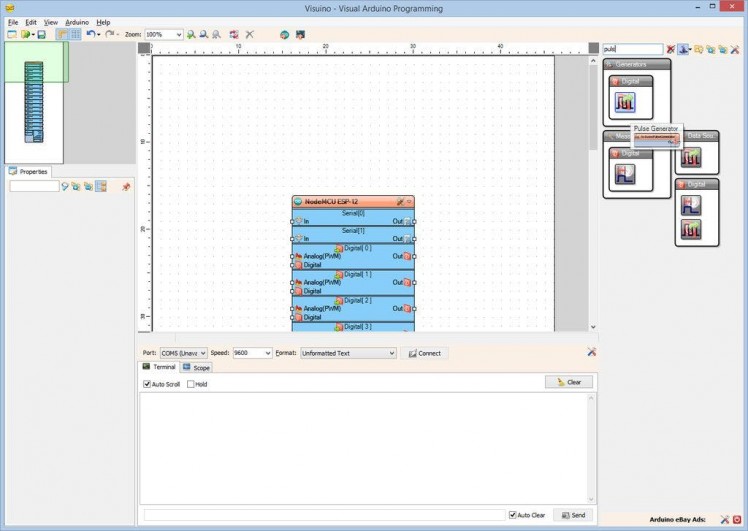Click the Send button

point(573,515)
